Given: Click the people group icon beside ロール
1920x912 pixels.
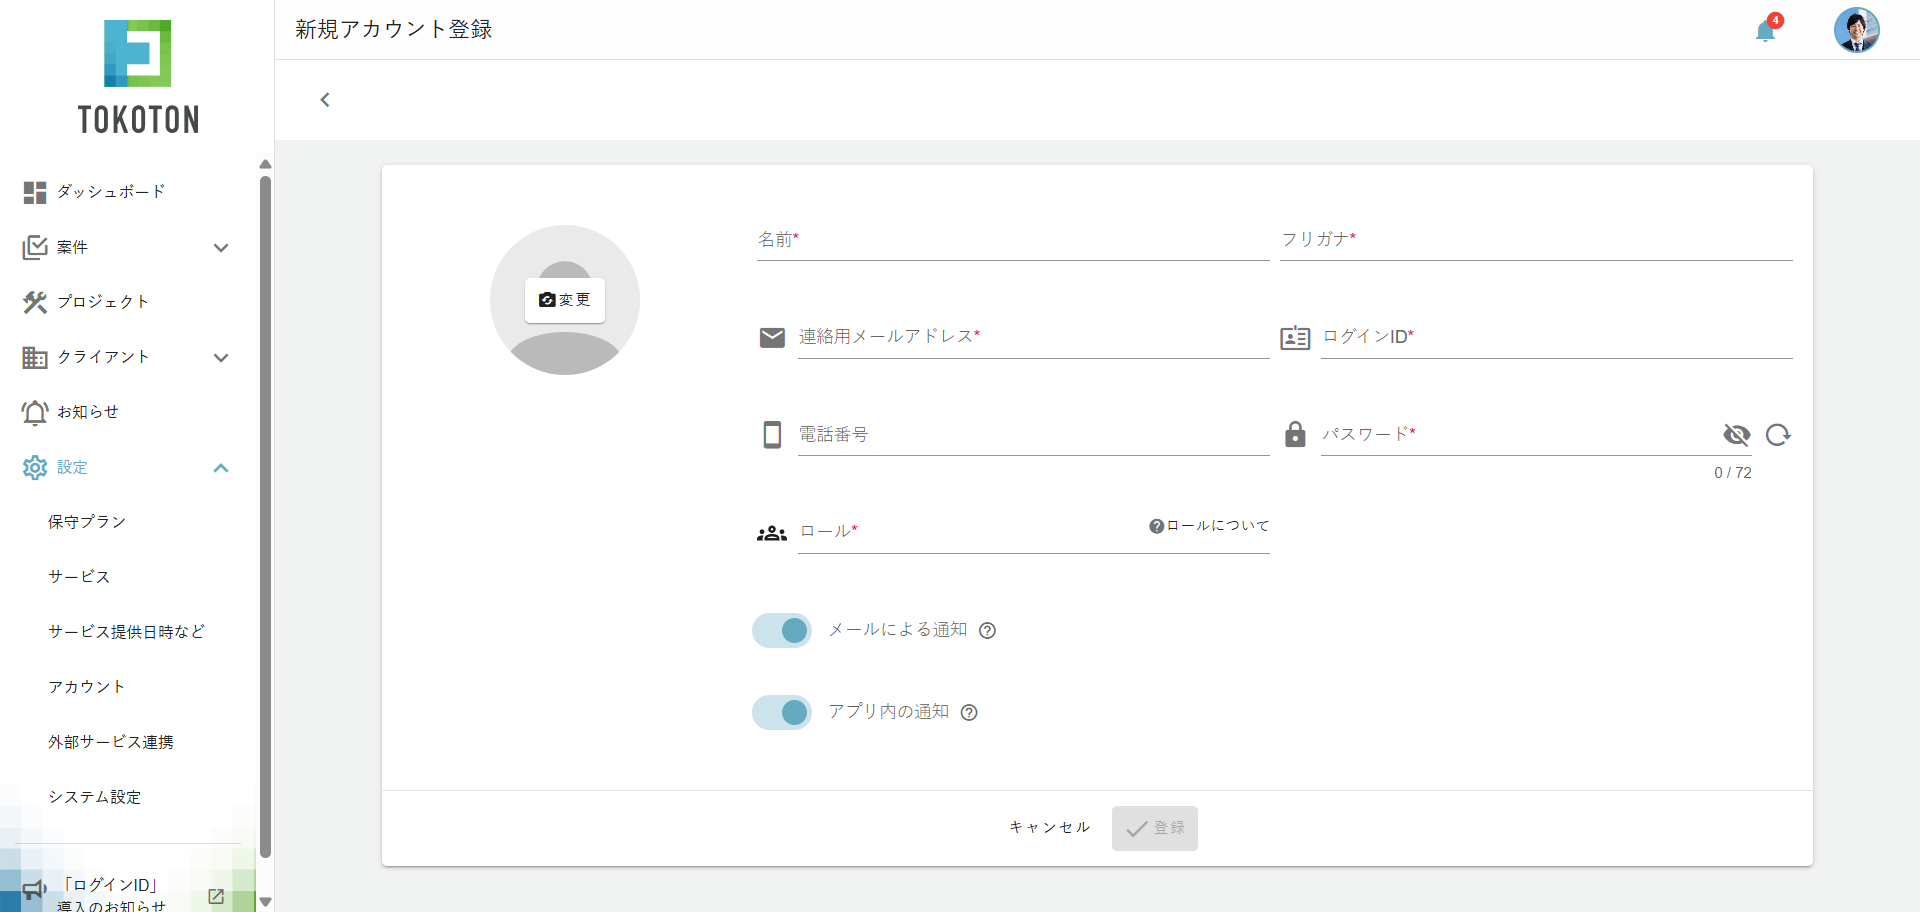Looking at the screenshot, I should pos(772,534).
